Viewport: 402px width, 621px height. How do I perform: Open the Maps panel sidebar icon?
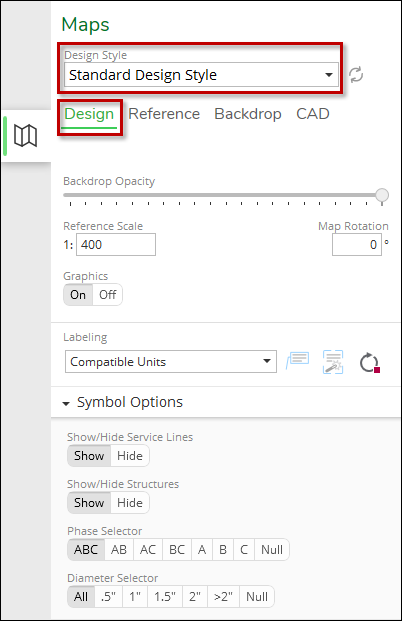(26, 136)
